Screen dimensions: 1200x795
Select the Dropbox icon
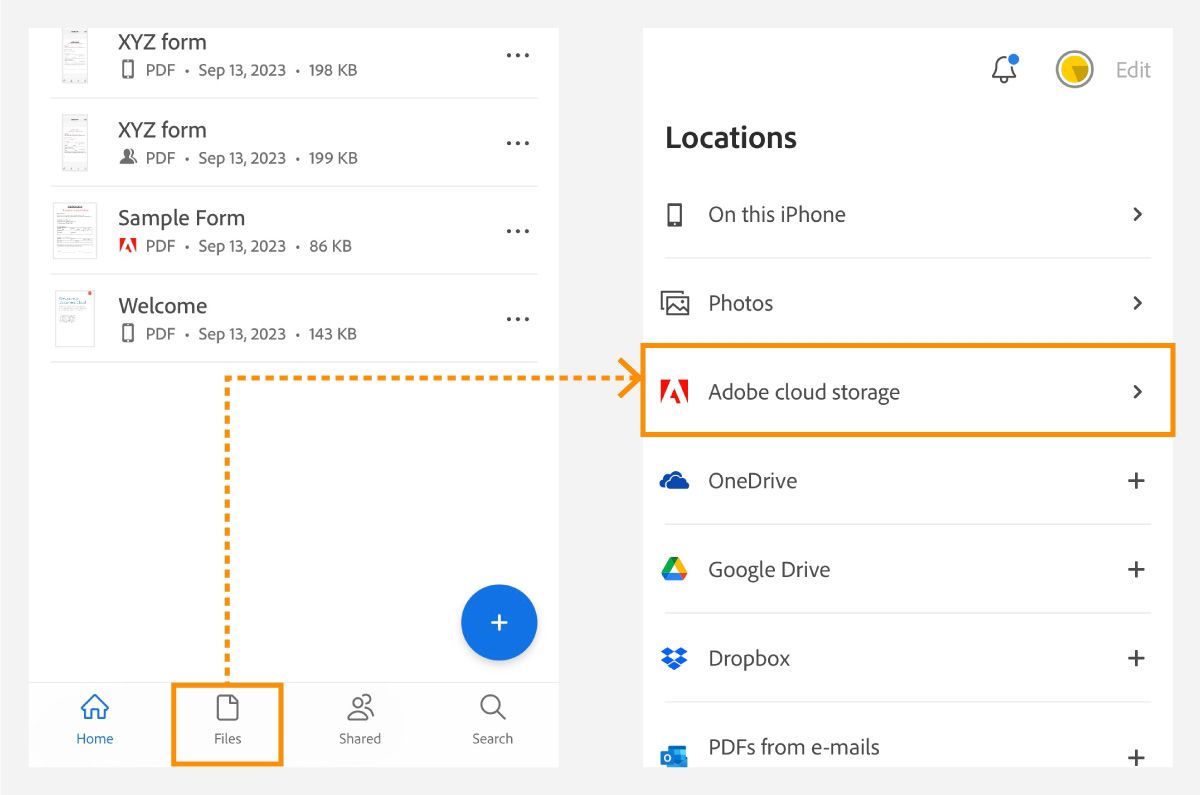[x=675, y=658]
